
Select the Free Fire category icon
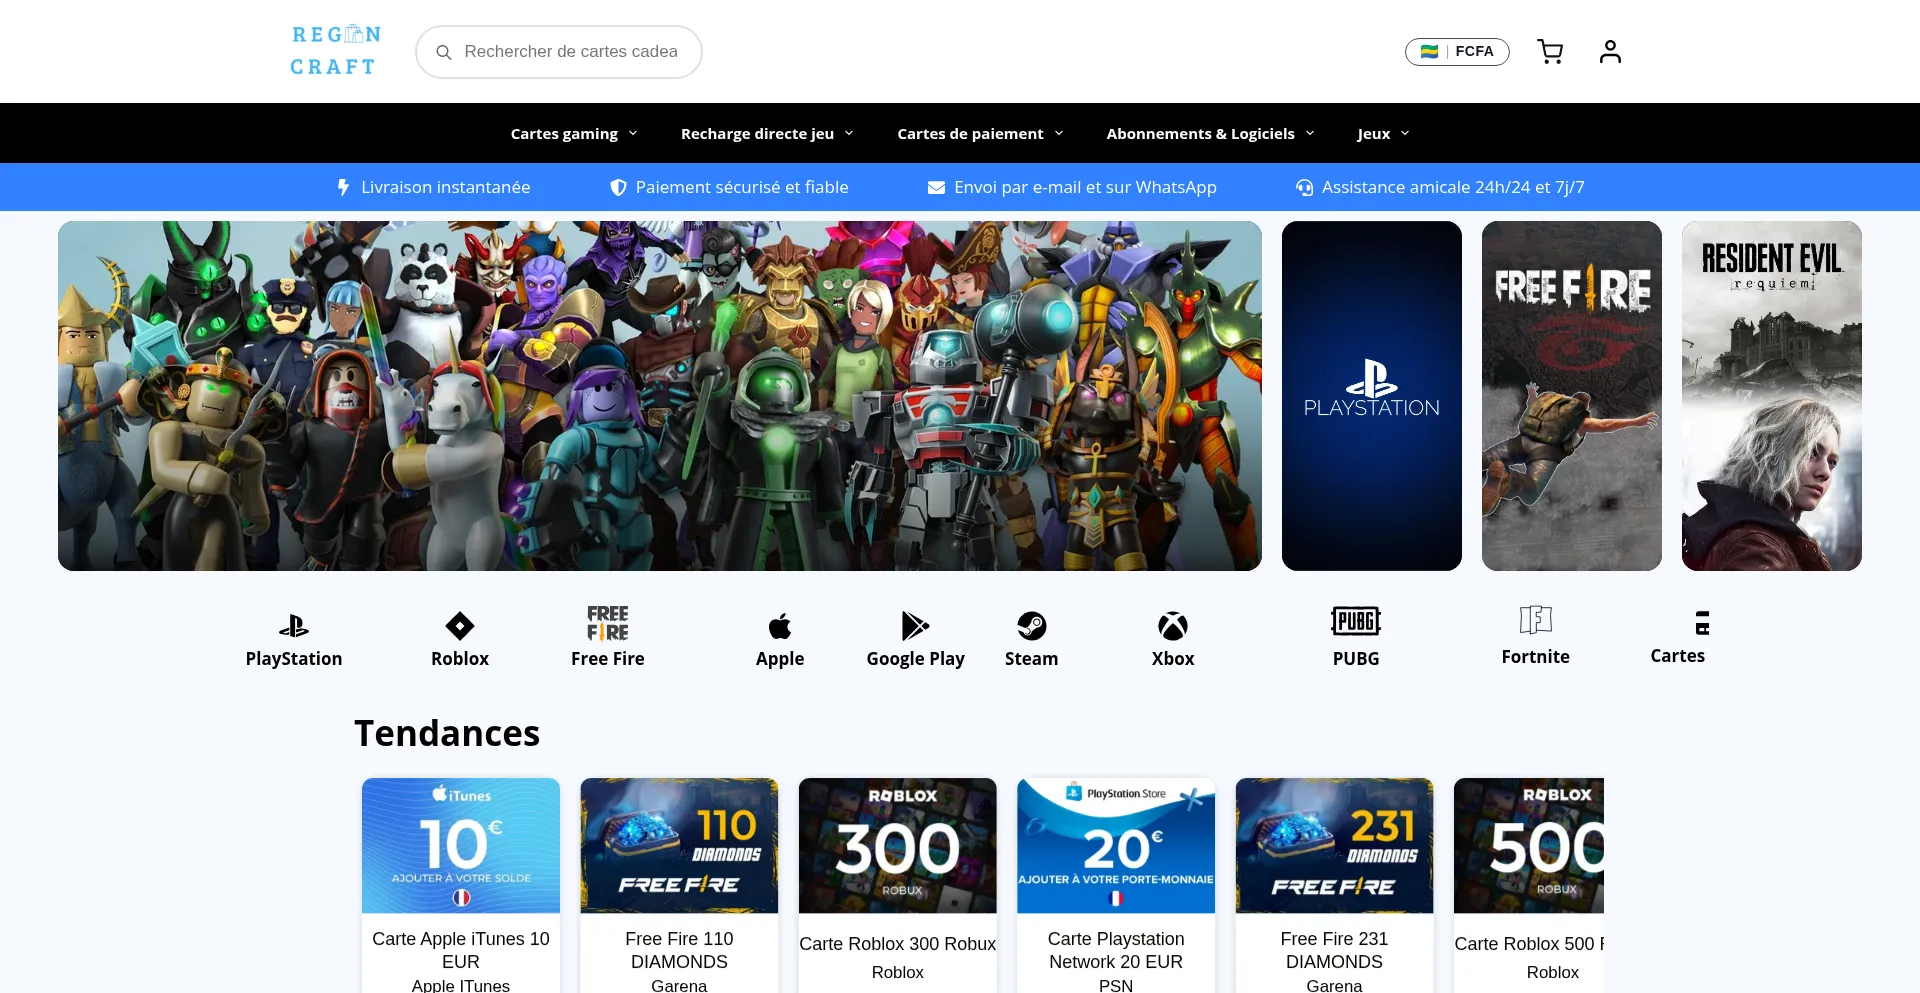608,623
